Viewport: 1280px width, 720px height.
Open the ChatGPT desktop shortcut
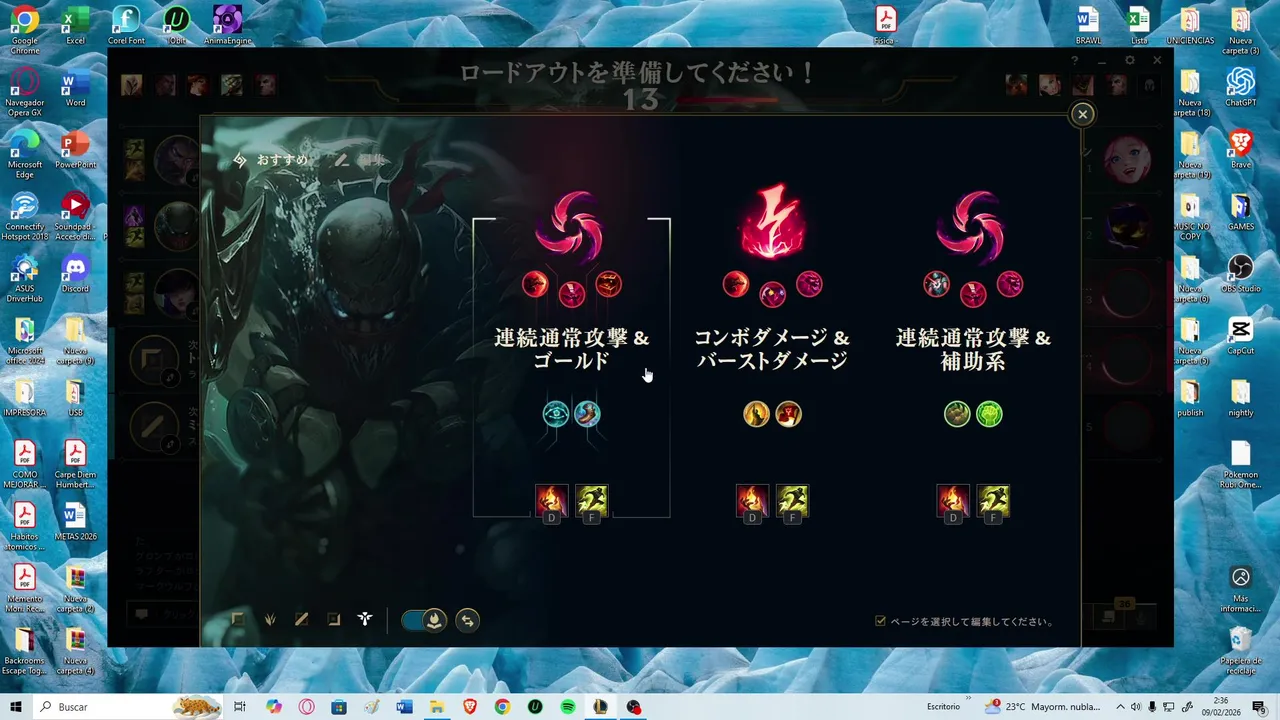[1240, 88]
